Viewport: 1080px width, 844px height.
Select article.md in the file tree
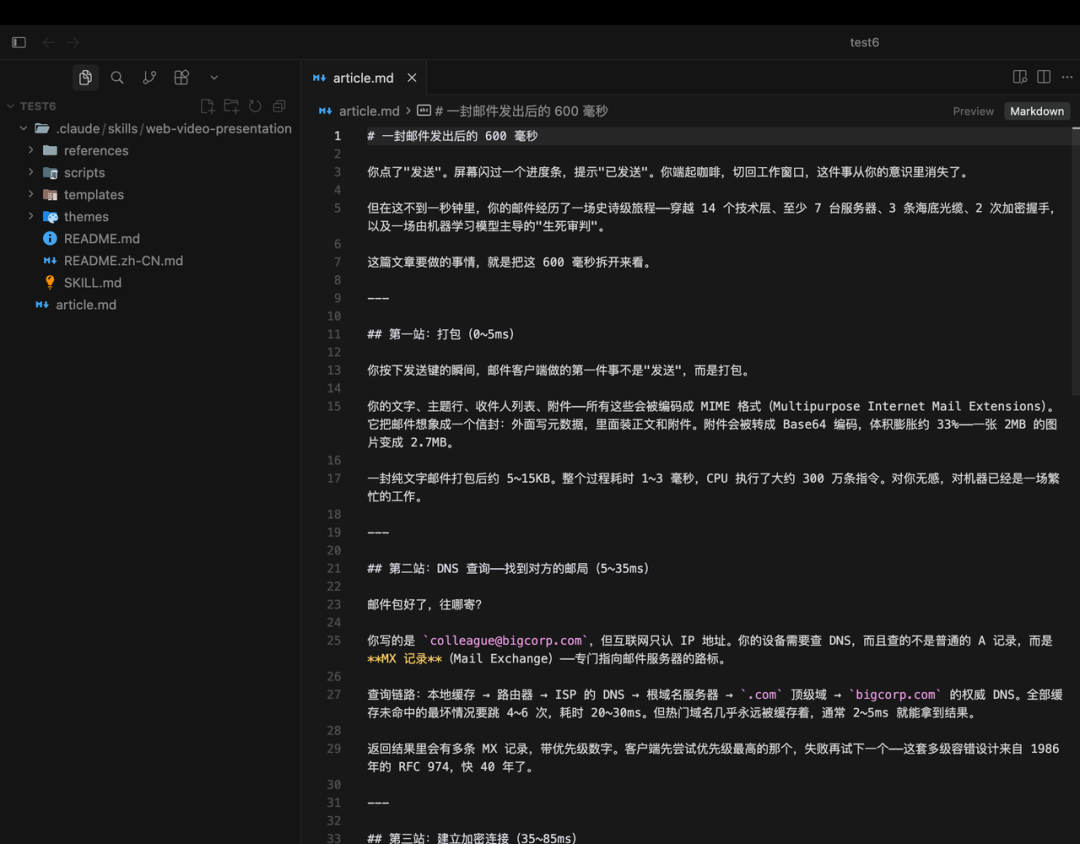pos(86,305)
